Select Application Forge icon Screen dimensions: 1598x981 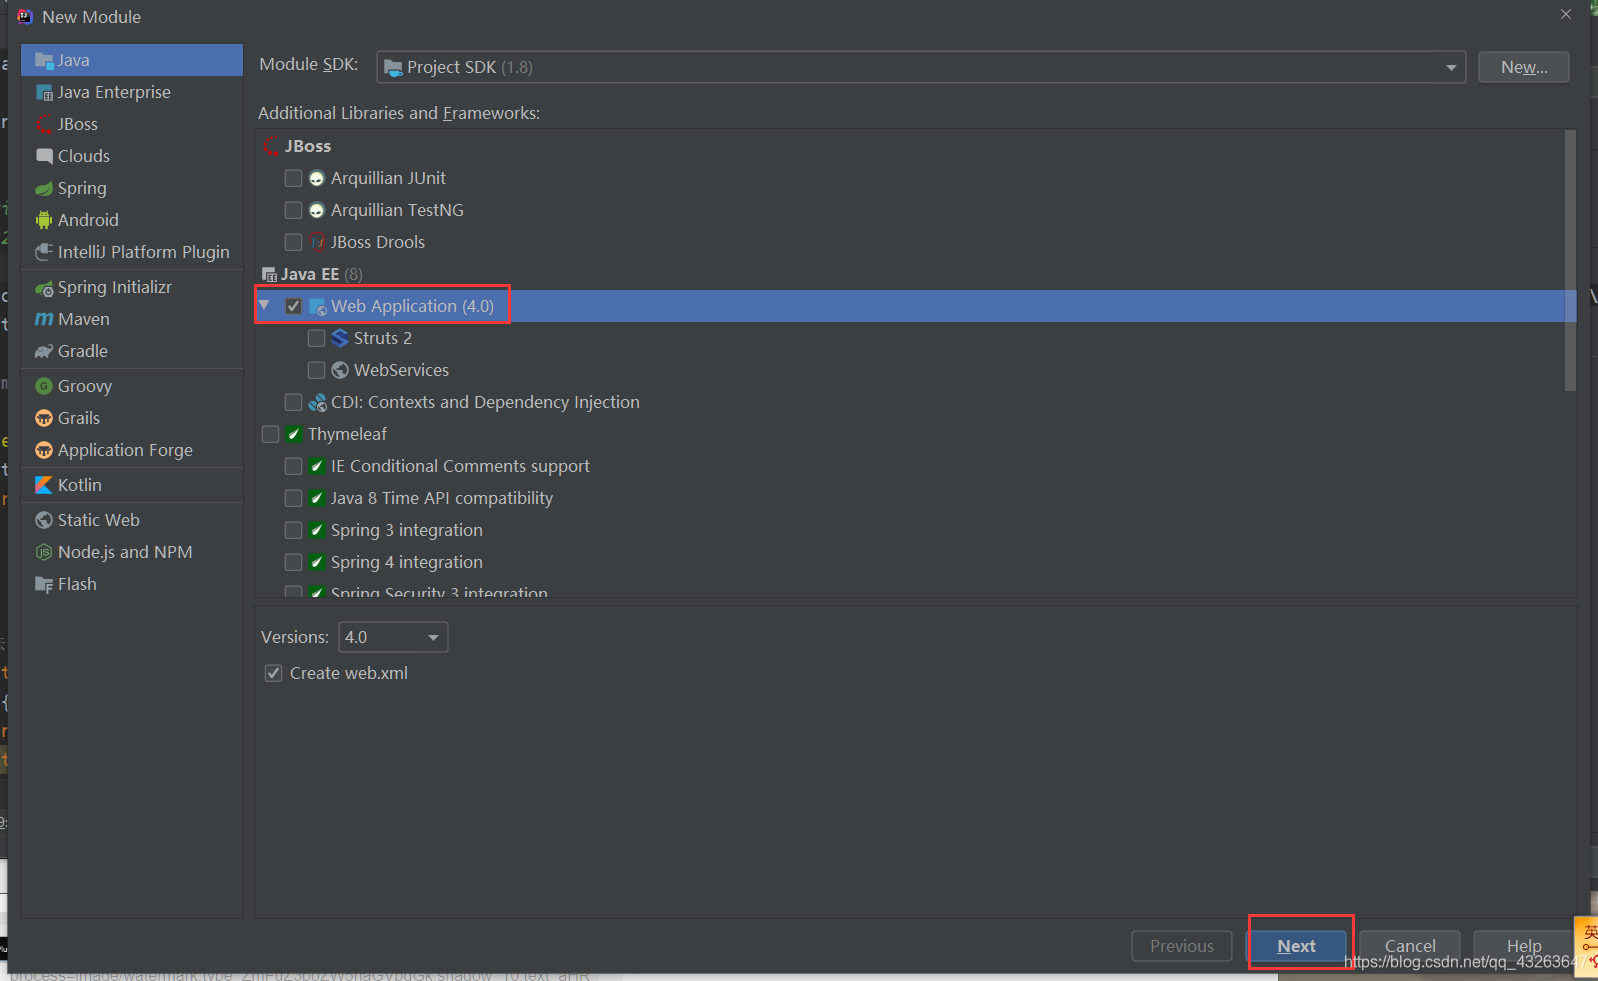click(x=44, y=450)
